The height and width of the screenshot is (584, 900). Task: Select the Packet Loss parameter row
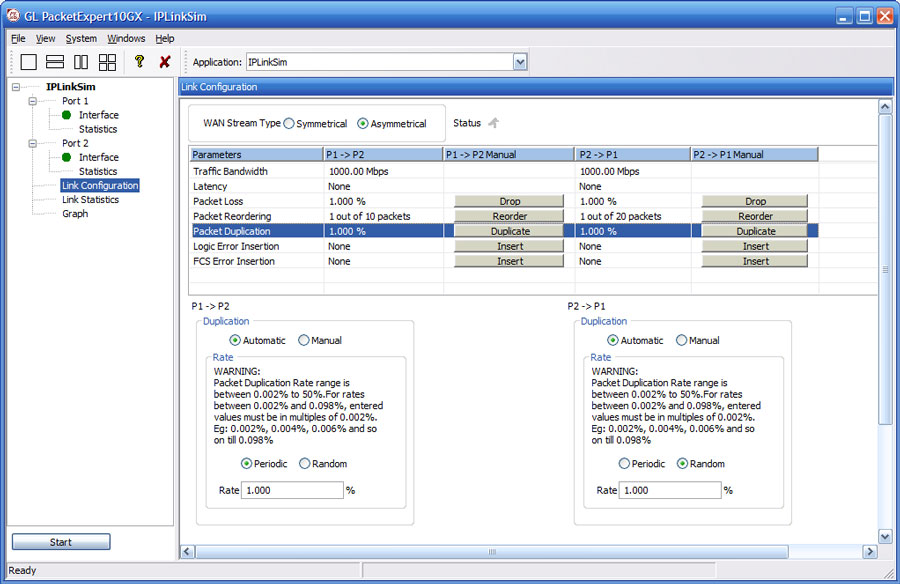(x=504, y=201)
